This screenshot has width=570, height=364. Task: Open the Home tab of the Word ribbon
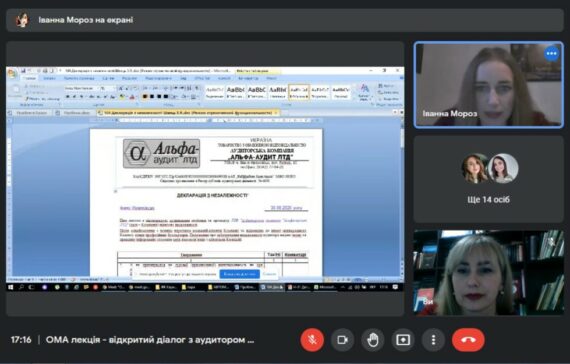pyautogui.click(x=29, y=78)
